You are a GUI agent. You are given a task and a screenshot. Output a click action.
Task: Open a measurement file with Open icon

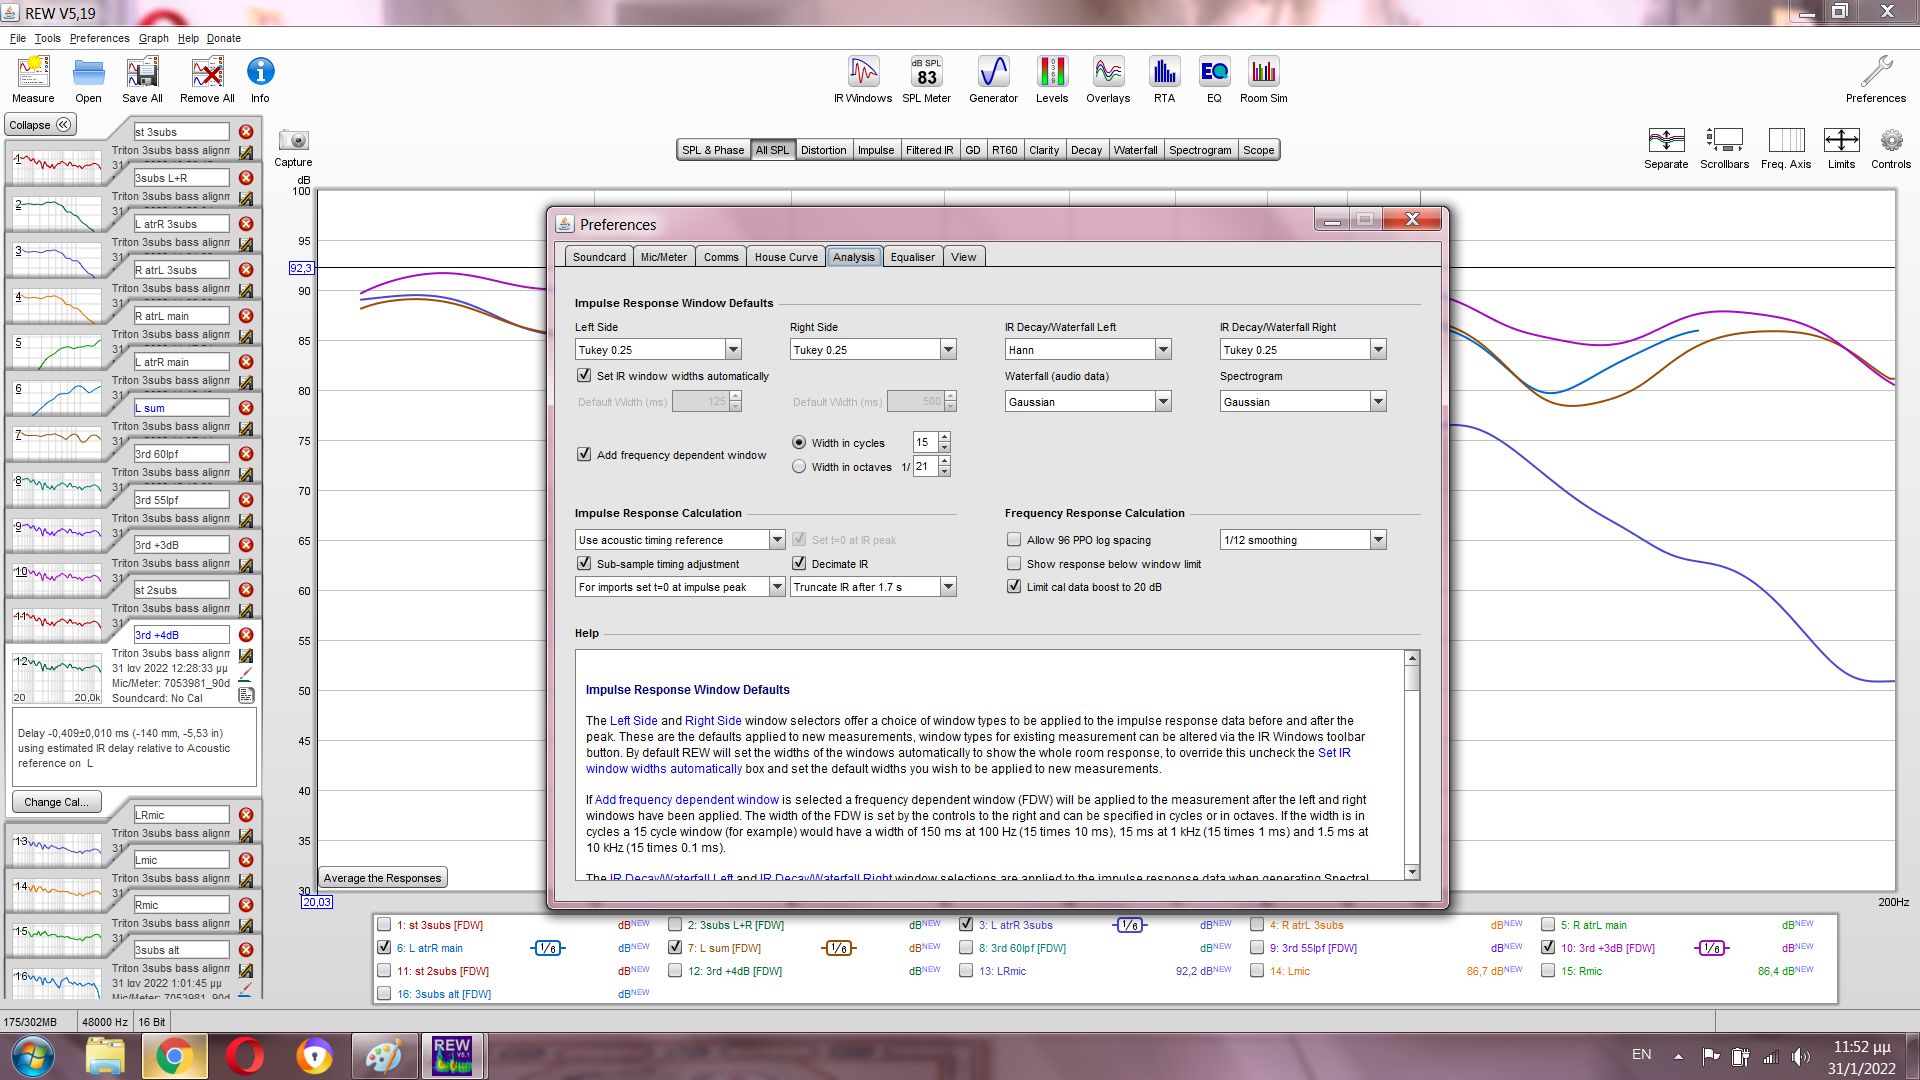point(88,79)
